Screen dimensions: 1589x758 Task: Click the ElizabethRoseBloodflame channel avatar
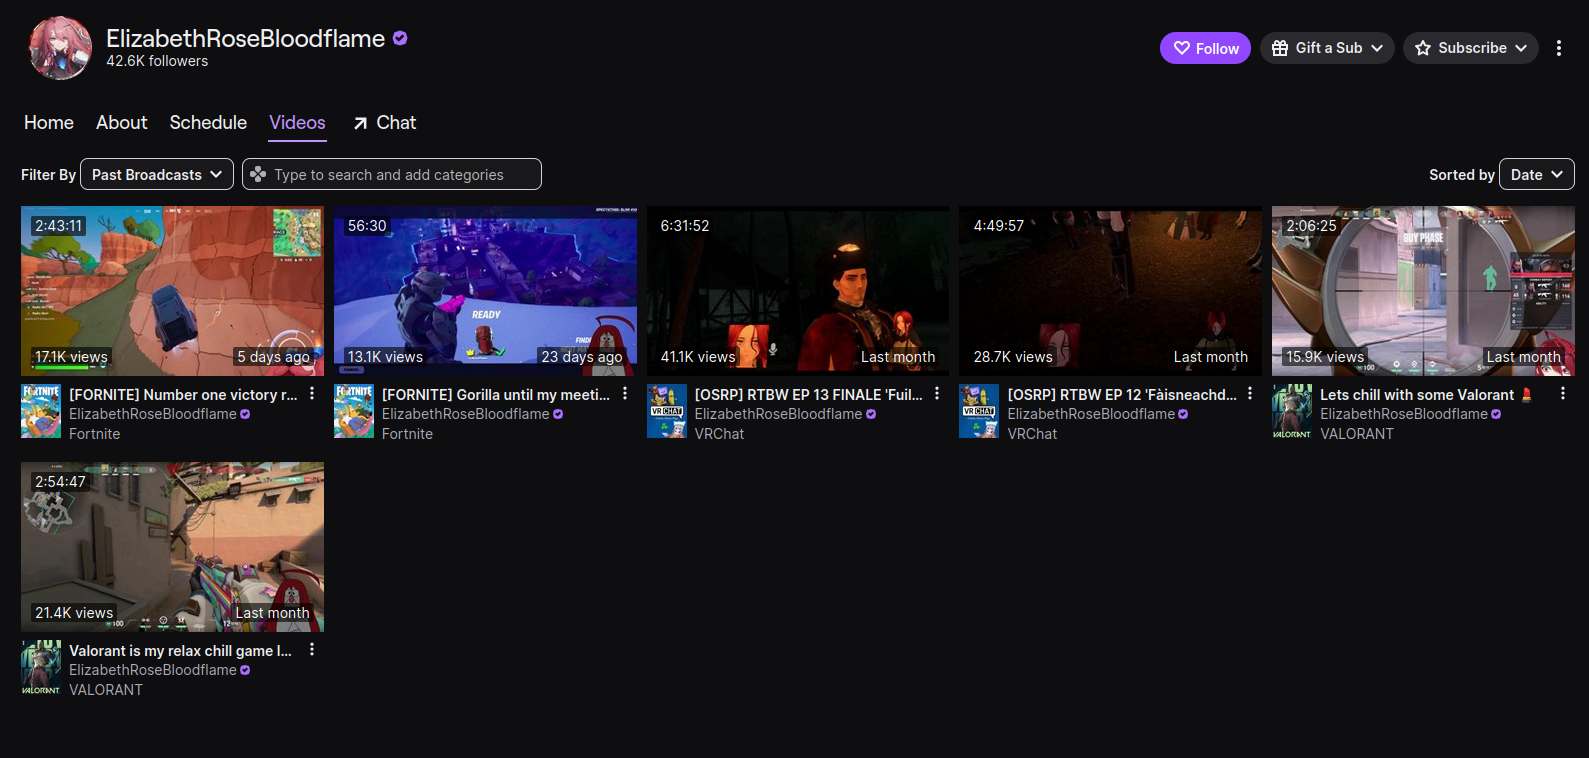(60, 48)
